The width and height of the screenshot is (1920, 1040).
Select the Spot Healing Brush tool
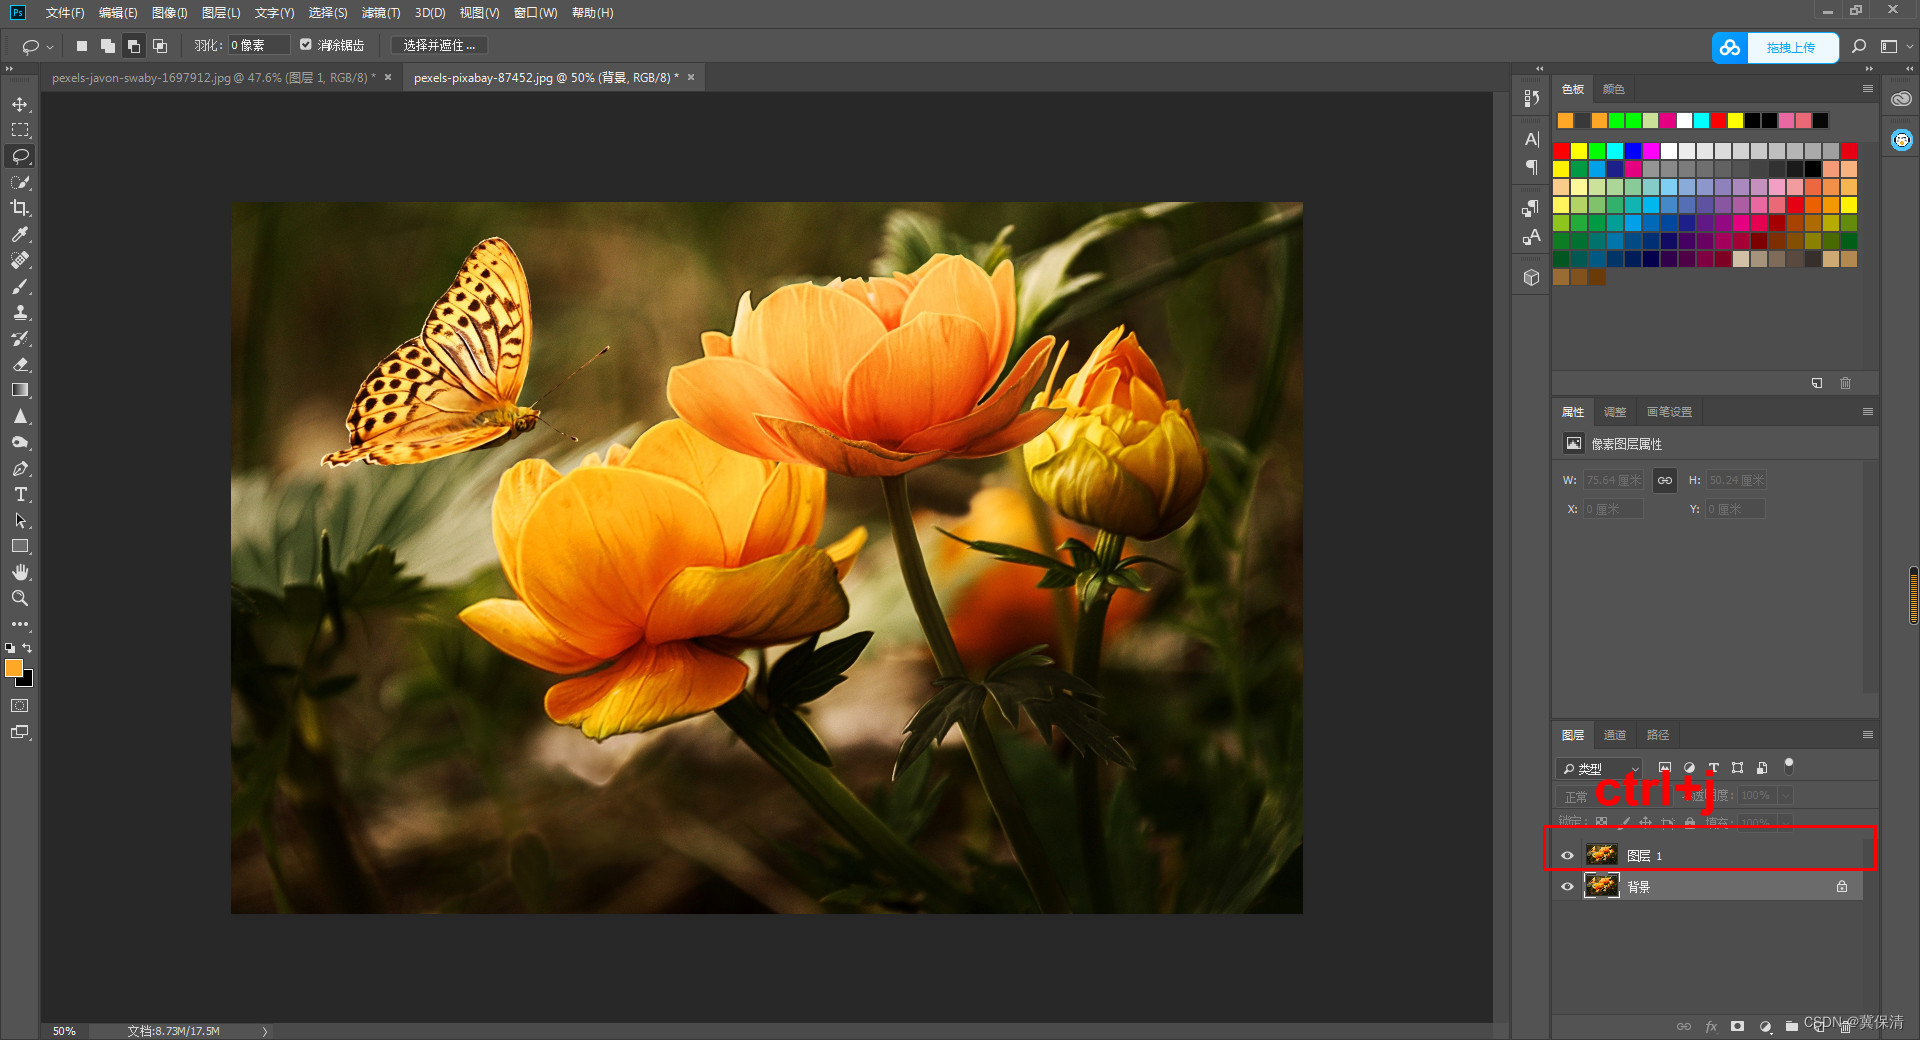click(20, 260)
